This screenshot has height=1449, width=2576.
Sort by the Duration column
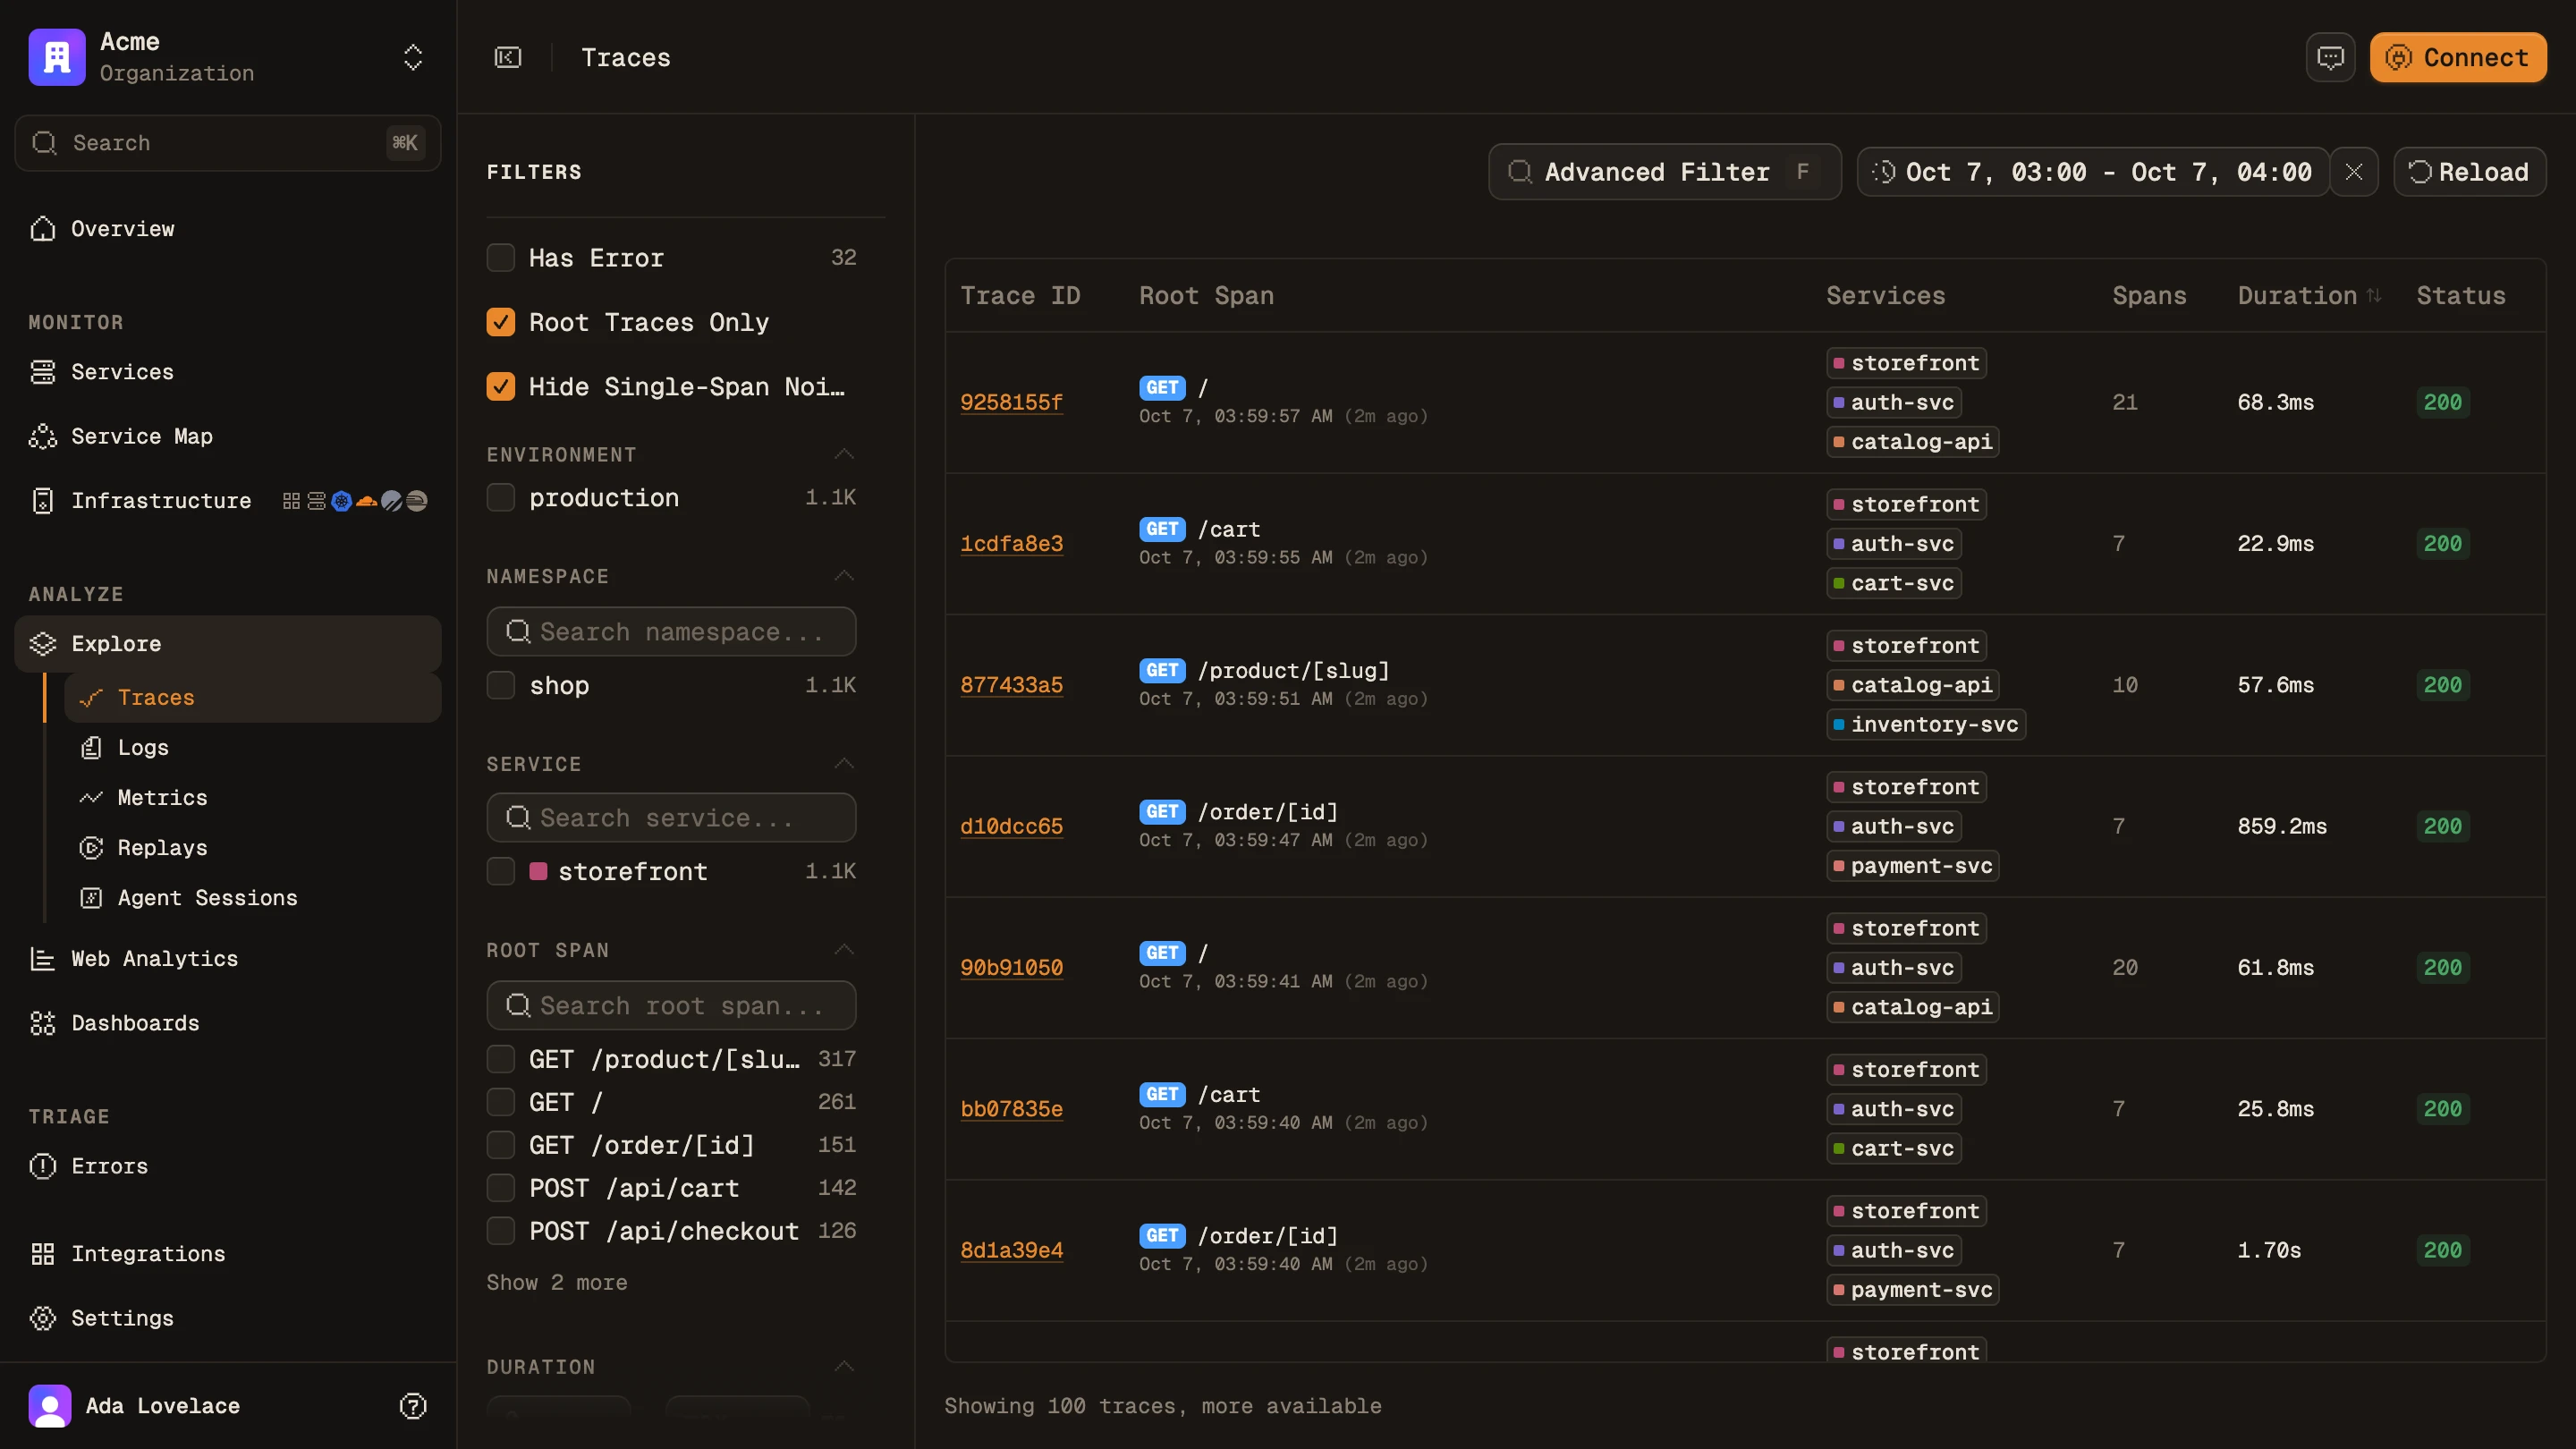[2308, 296]
